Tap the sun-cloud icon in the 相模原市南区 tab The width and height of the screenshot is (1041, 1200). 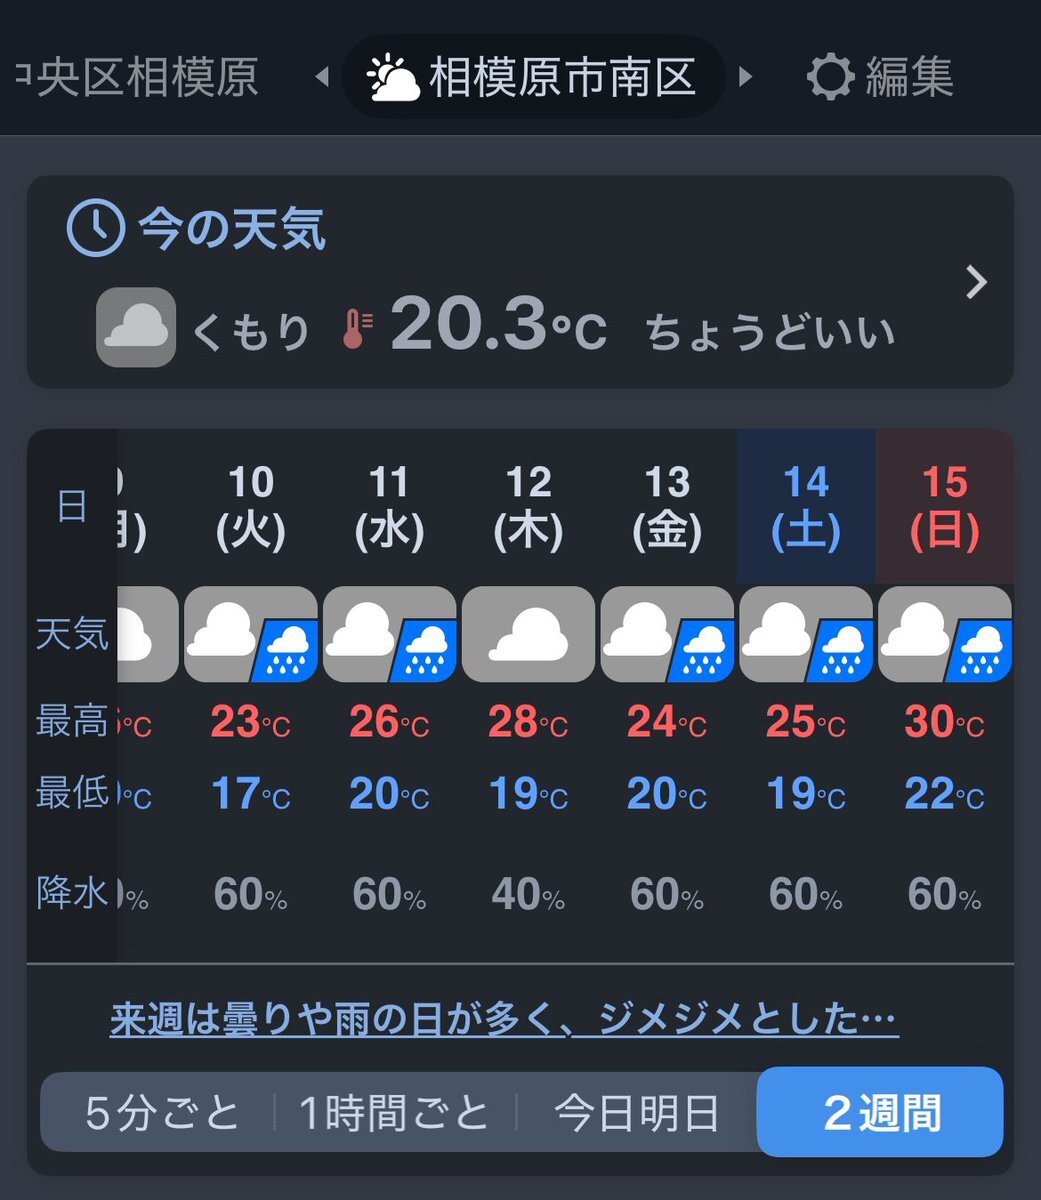point(393,78)
